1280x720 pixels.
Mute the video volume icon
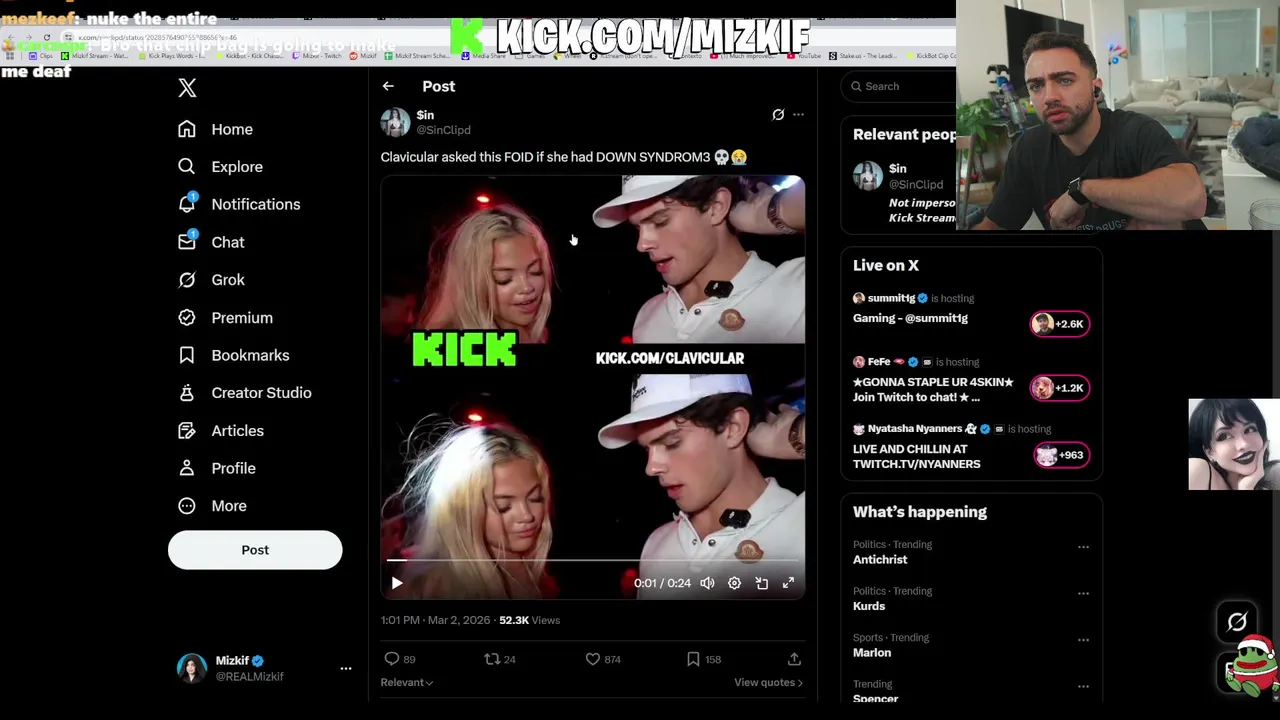707,583
